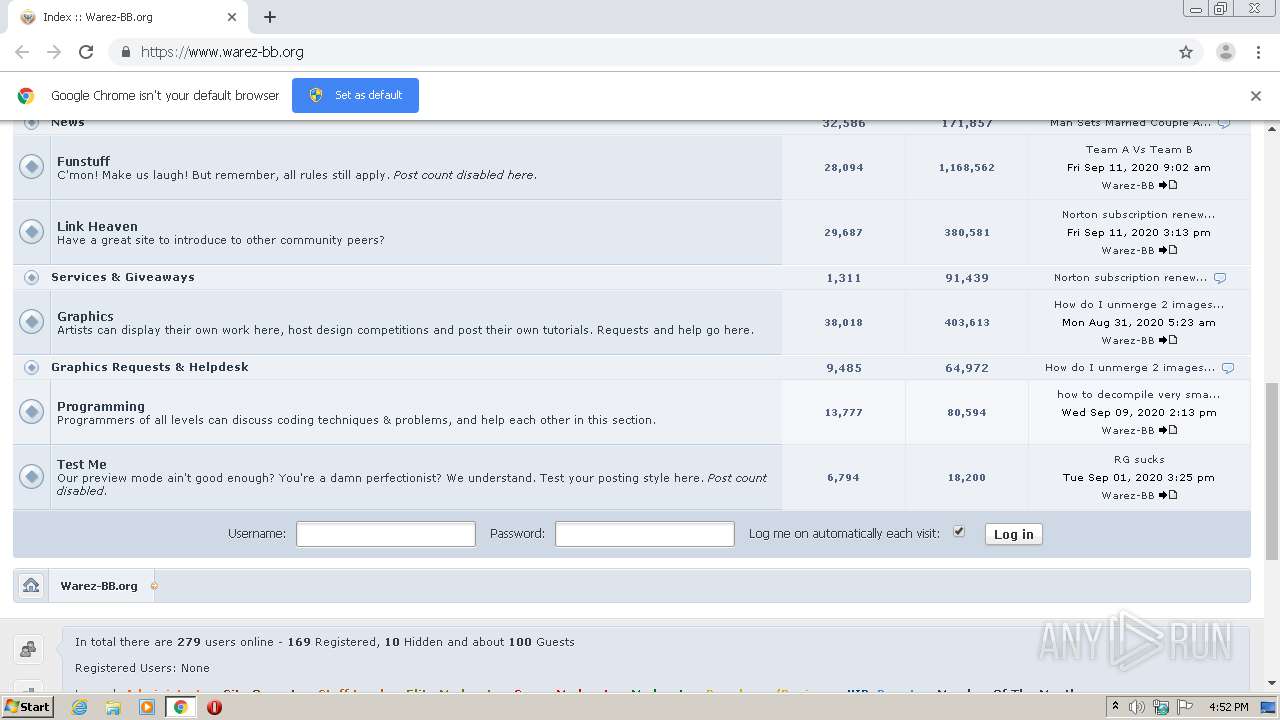Click the Password input field

click(645, 534)
